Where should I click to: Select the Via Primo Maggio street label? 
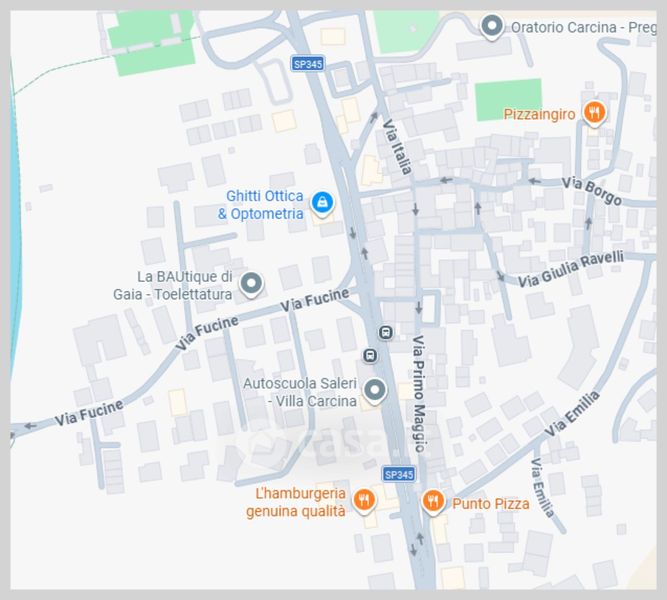(419, 393)
